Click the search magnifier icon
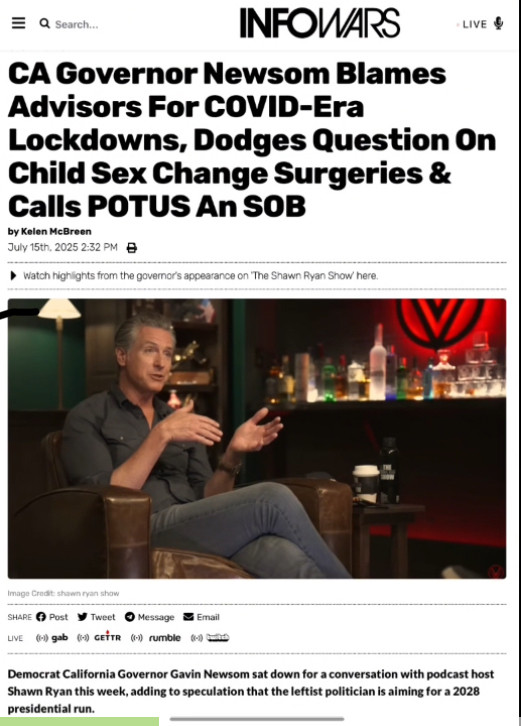521x726 pixels. 44,23
